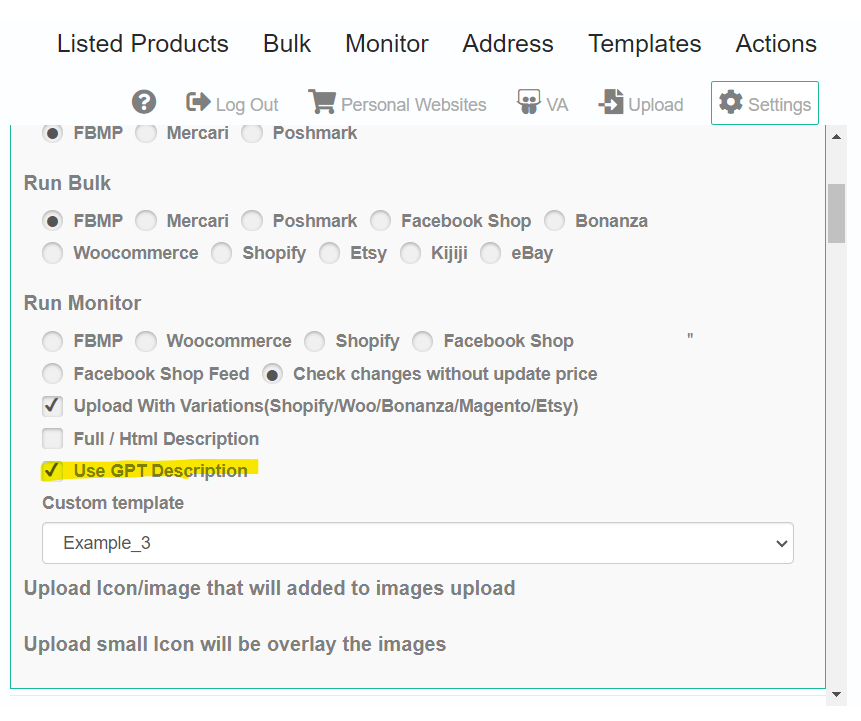Switch to the Listed Products tab
This screenshot has height=721, width=861.
click(x=143, y=43)
